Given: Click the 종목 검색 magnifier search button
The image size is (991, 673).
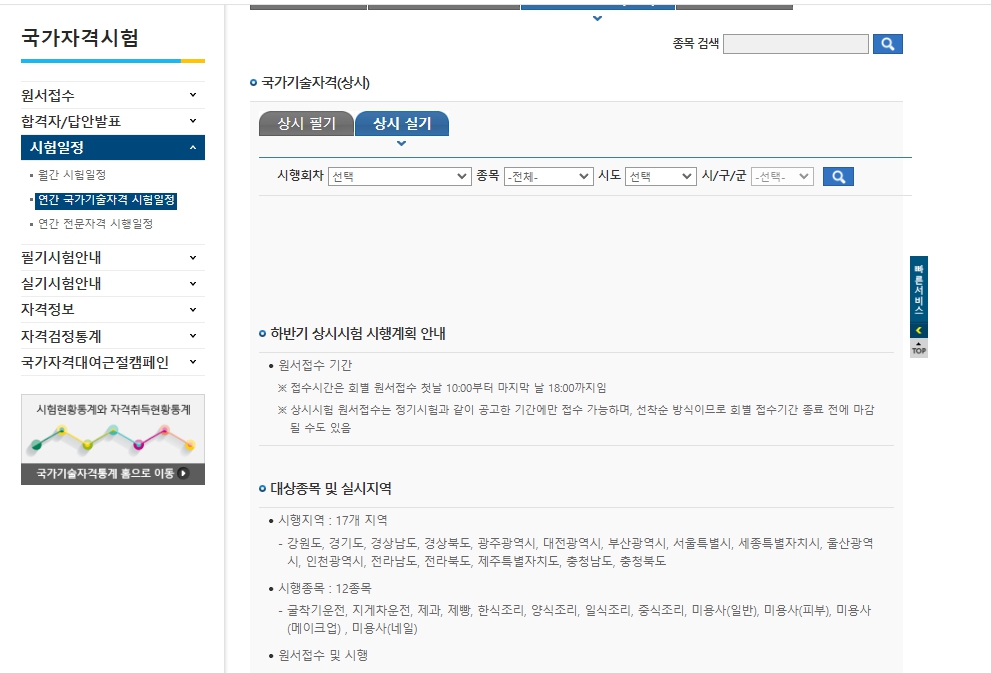Looking at the screenshot, I should click(887, 44).
